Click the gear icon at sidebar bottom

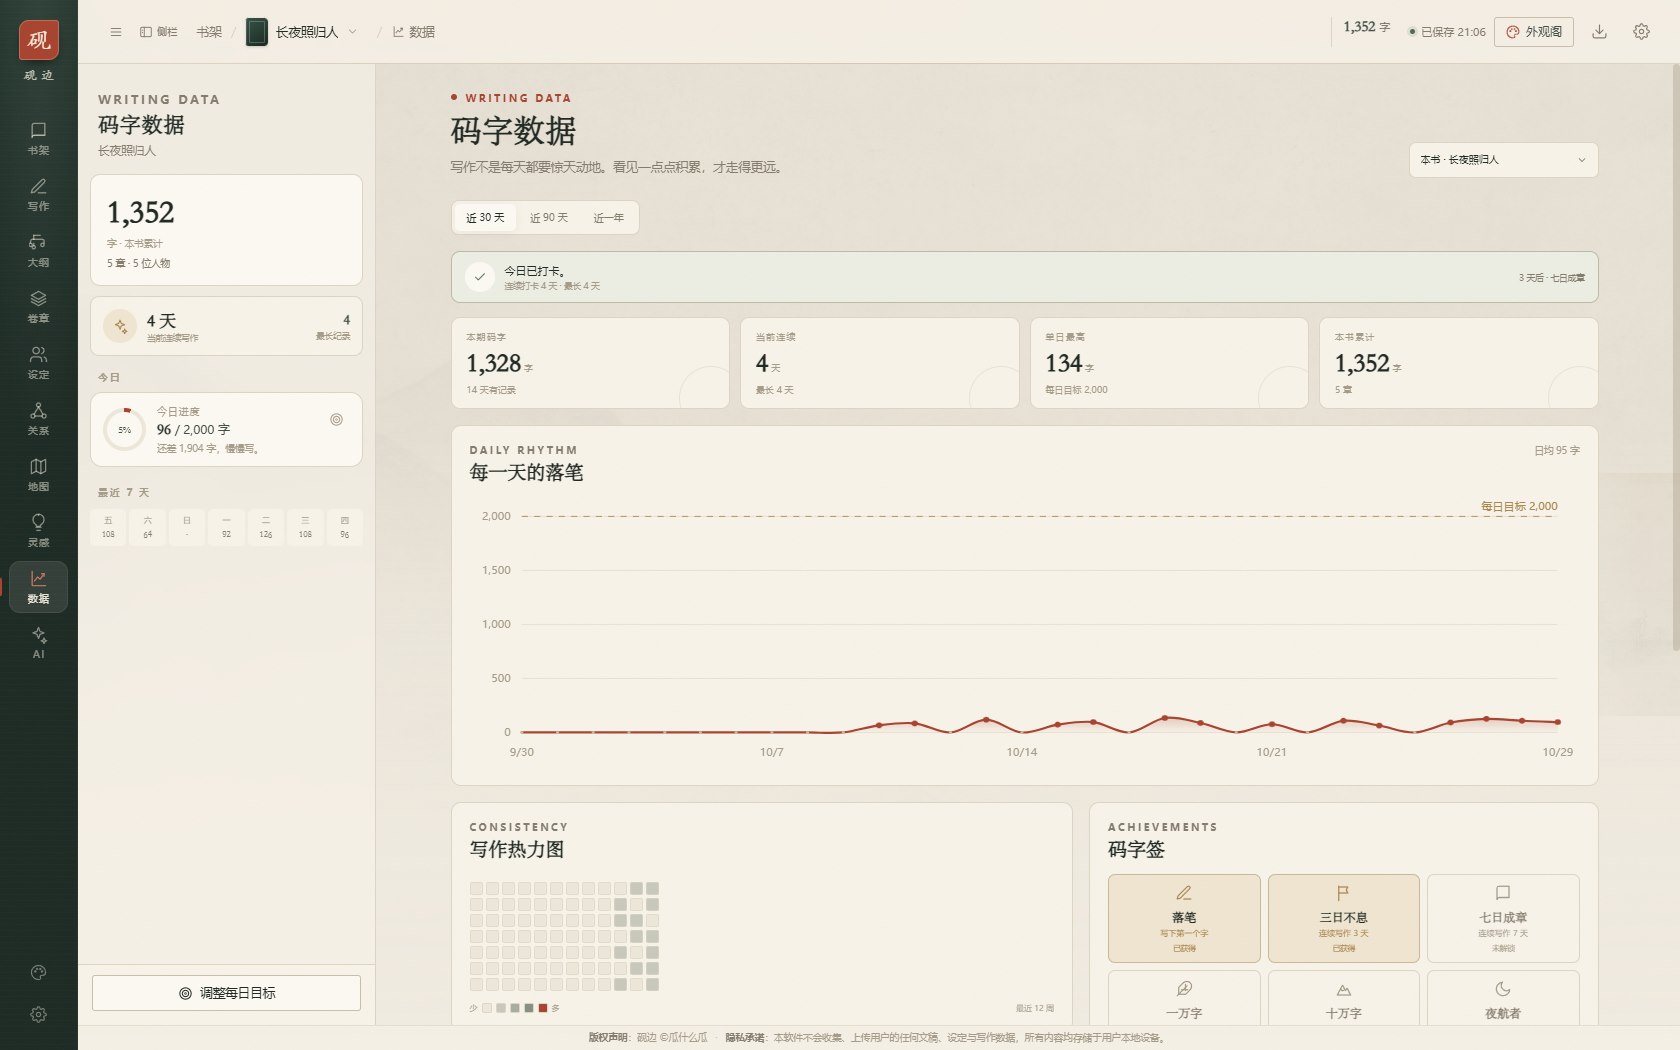click(38, 1014)
